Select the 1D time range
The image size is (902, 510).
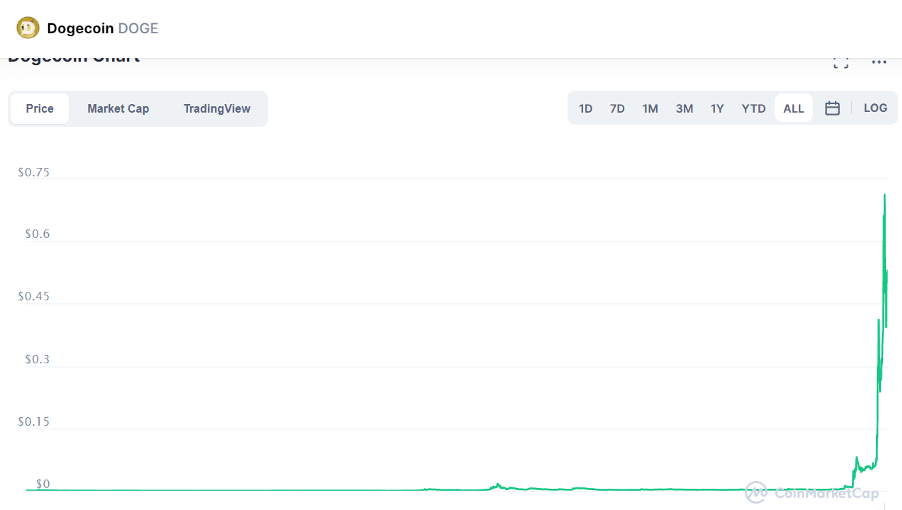coord(586,109)
